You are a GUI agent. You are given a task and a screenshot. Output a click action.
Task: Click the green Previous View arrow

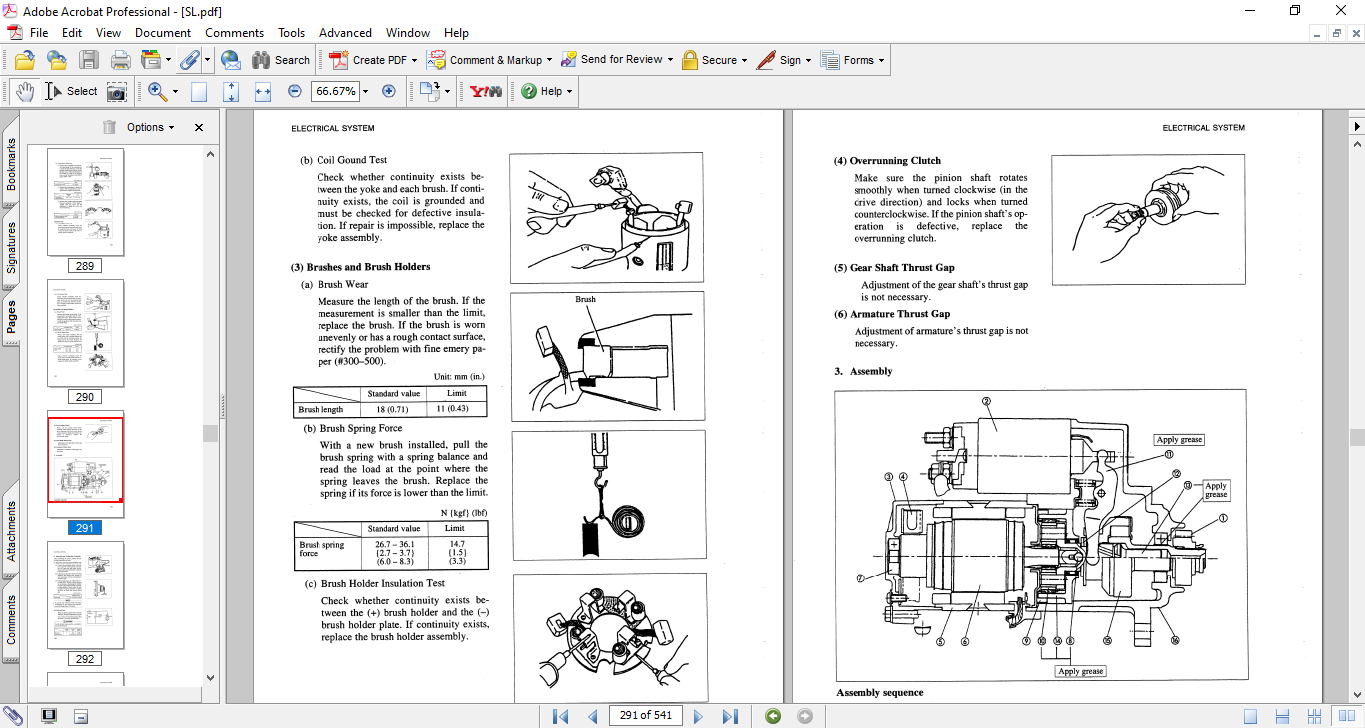[x=773, y=716]
